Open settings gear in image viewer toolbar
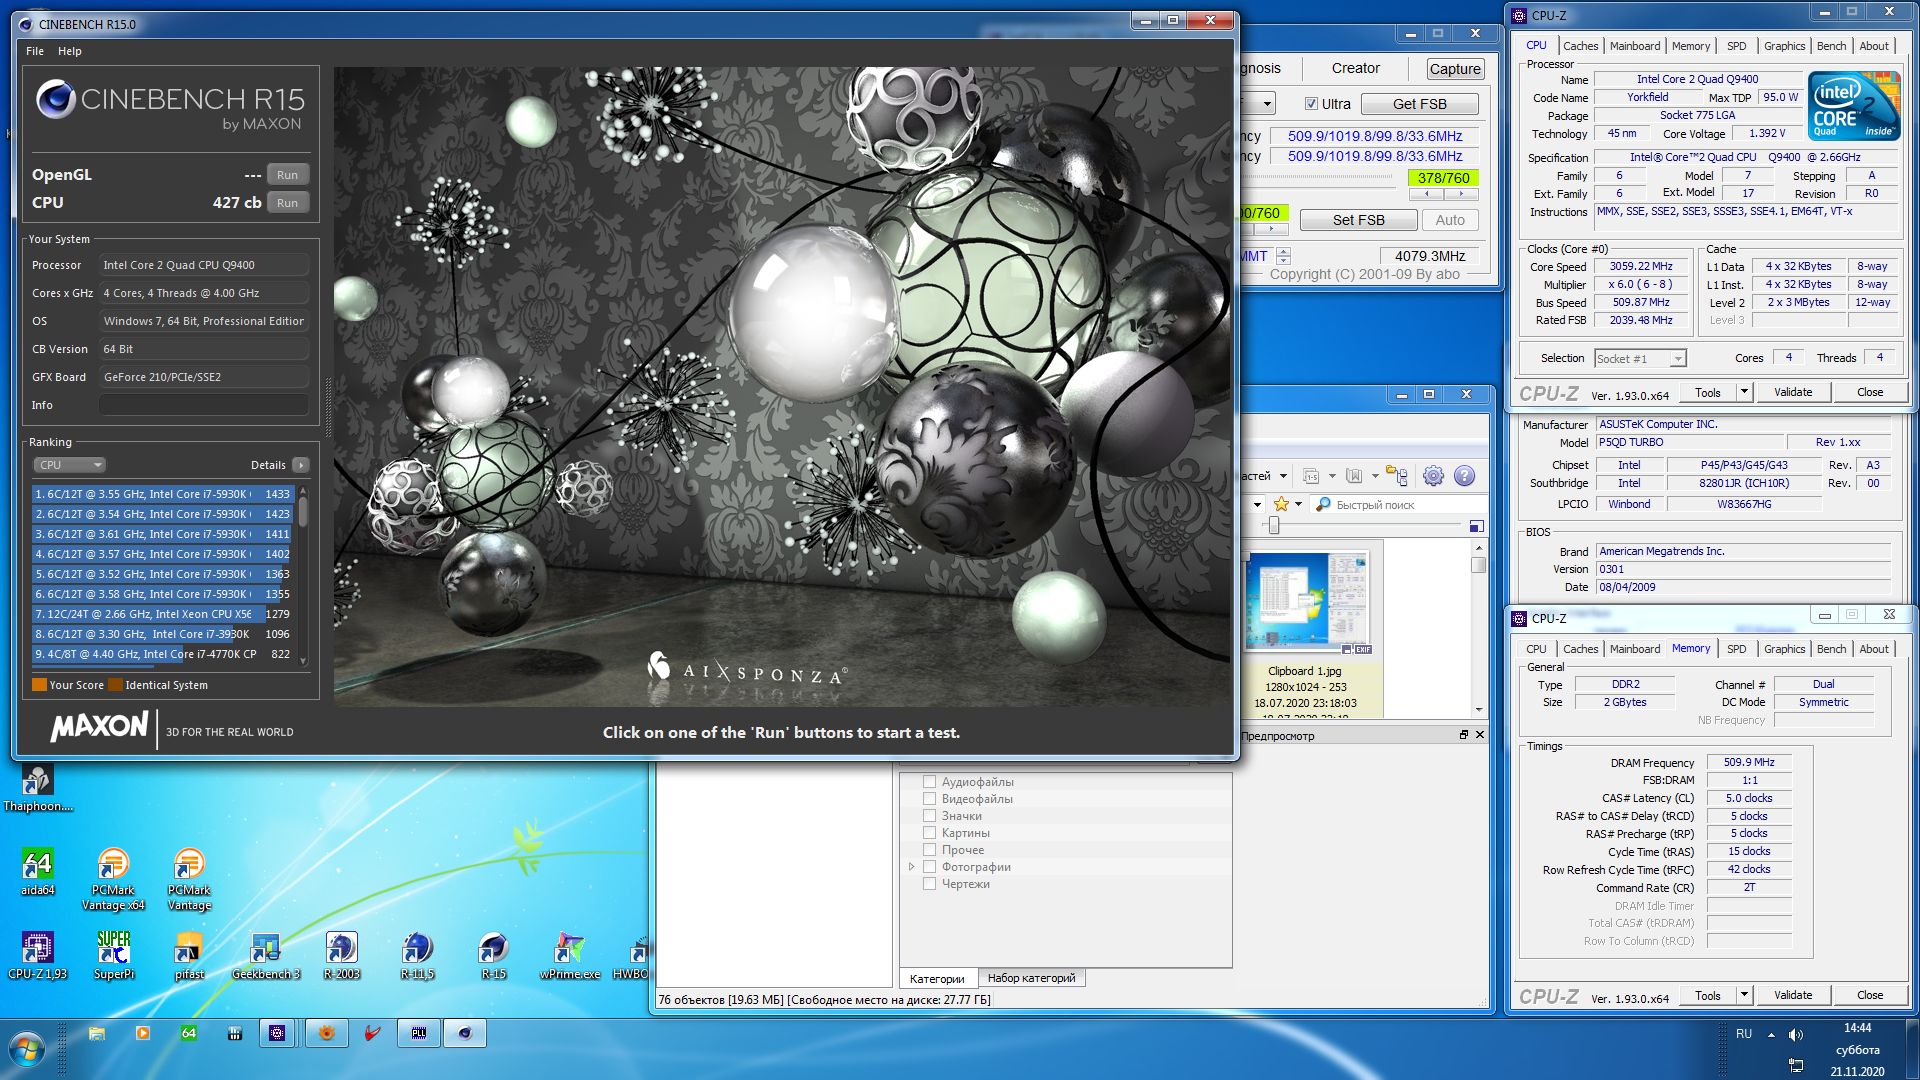 point(1433,476)
